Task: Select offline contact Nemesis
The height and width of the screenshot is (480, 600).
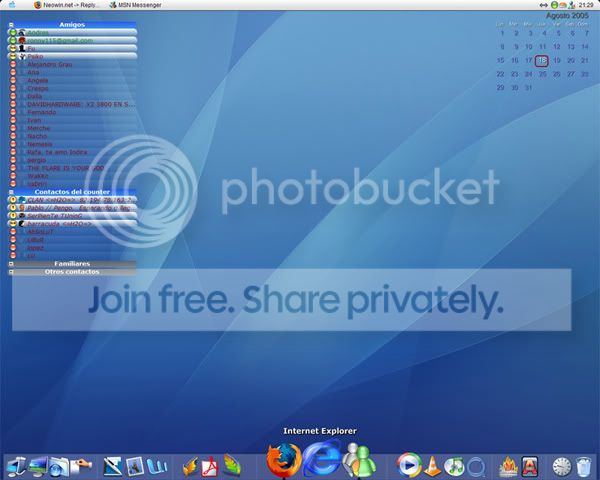Action: coord(72,144)
